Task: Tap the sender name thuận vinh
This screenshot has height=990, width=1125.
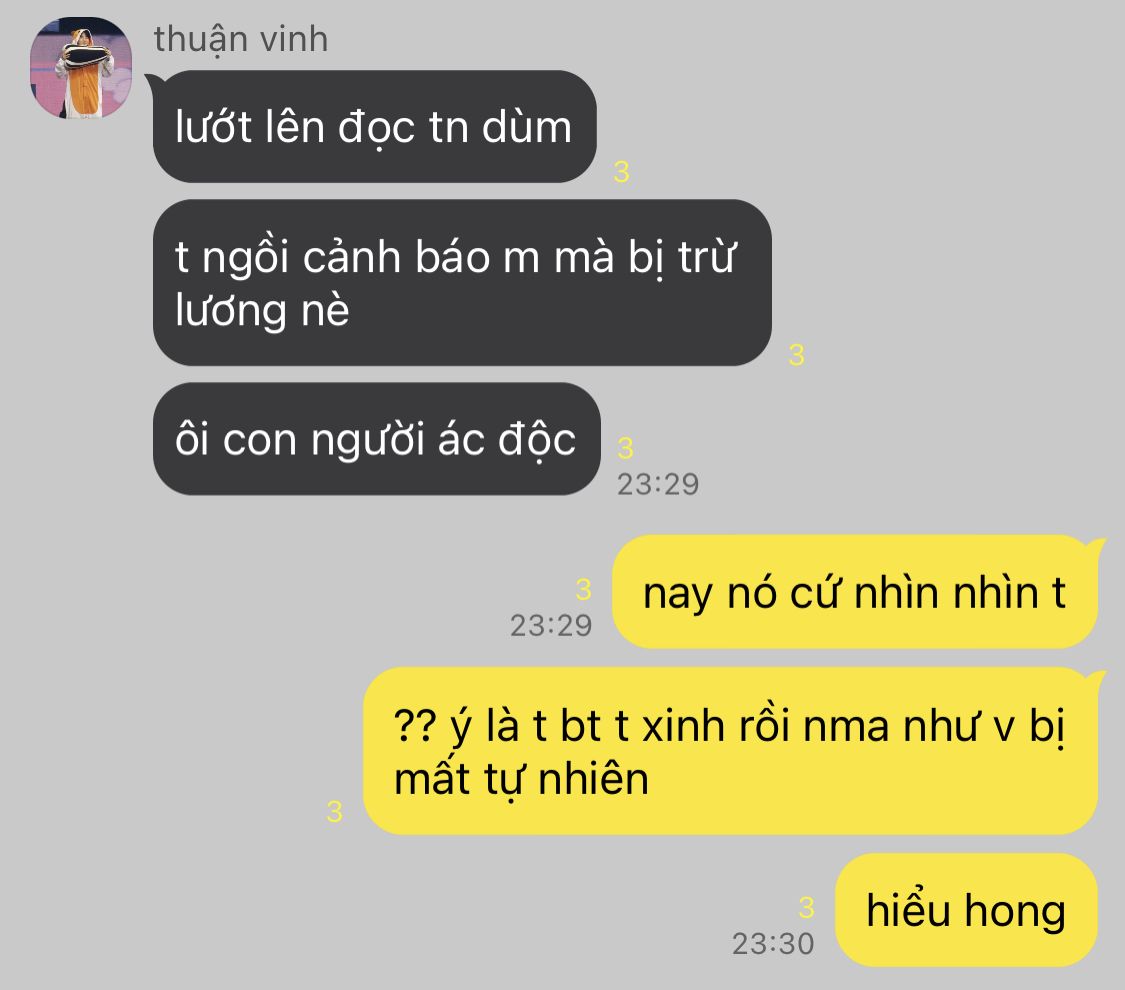Action: pyautogui.click(x=241, y=39)
